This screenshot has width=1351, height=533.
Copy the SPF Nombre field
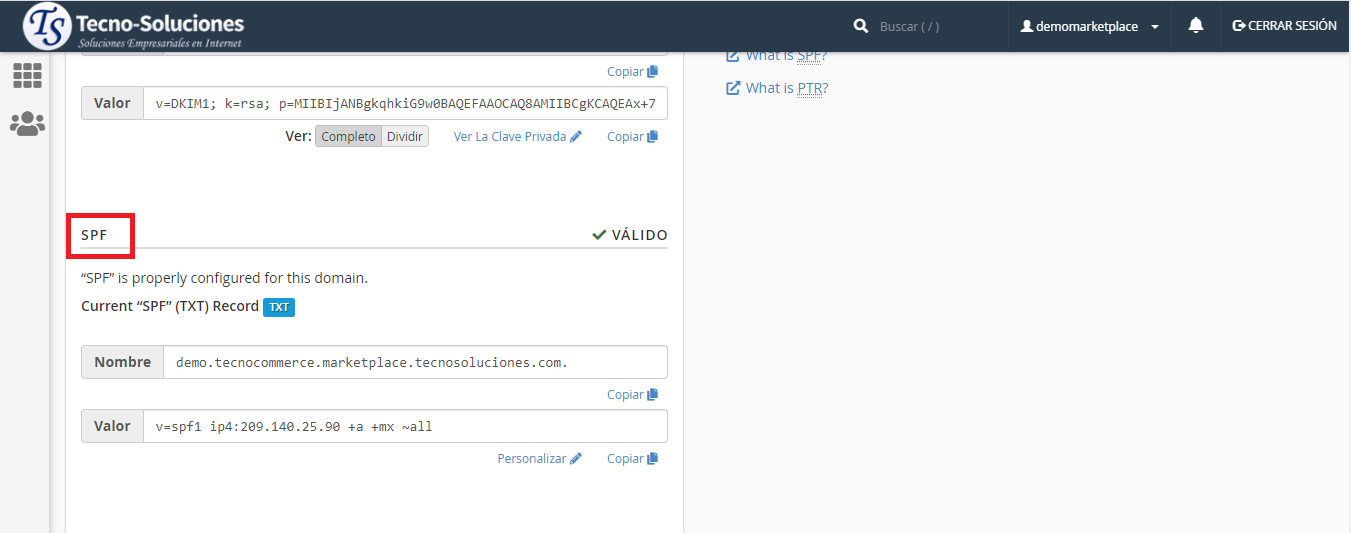point(632,395)
